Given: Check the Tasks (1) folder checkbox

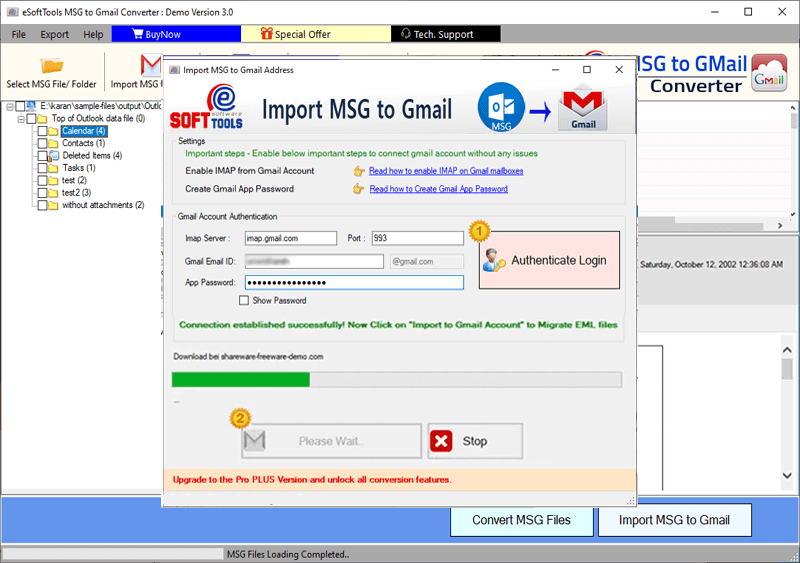Looking at the screenshot, I should click(42, 168).
